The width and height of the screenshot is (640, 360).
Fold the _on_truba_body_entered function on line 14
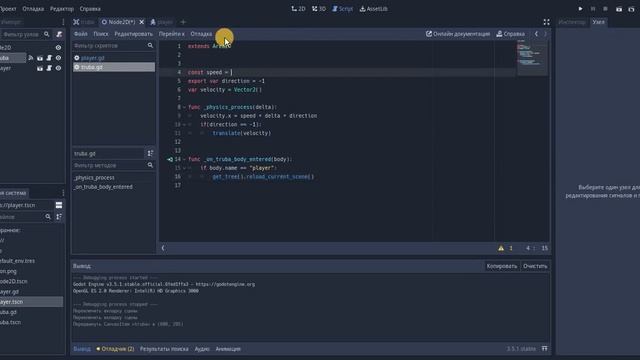click(x=184, y=160)
